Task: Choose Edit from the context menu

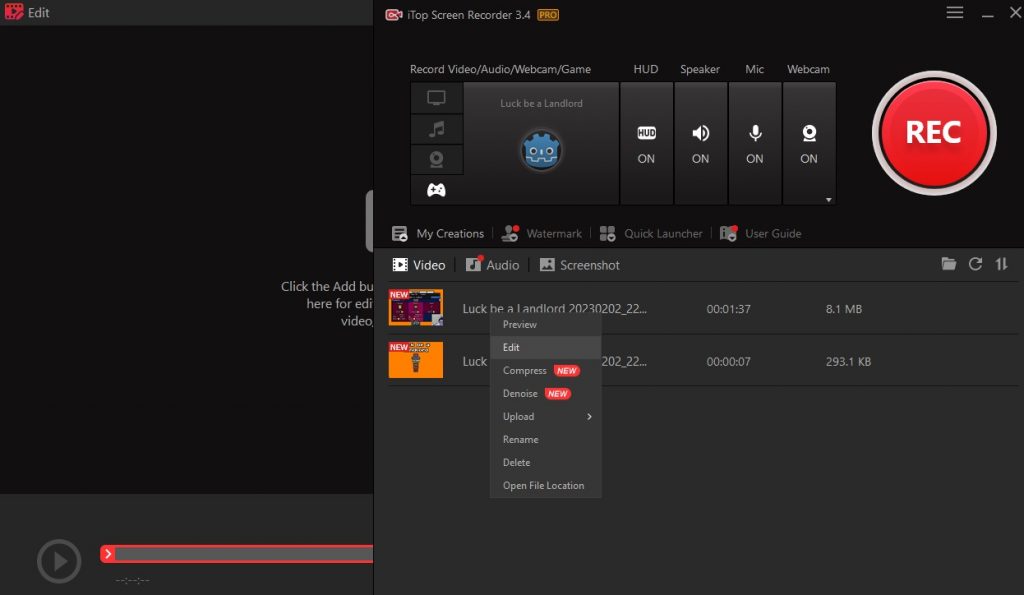Action: [545, 347]
